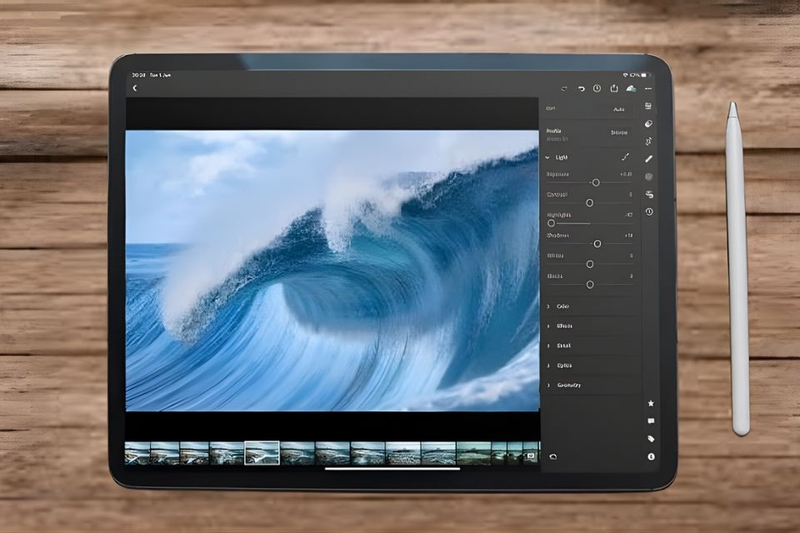Select the diagonal brush tool in side rail
Screen dimensions: 800x533
(x=648, y=159)
